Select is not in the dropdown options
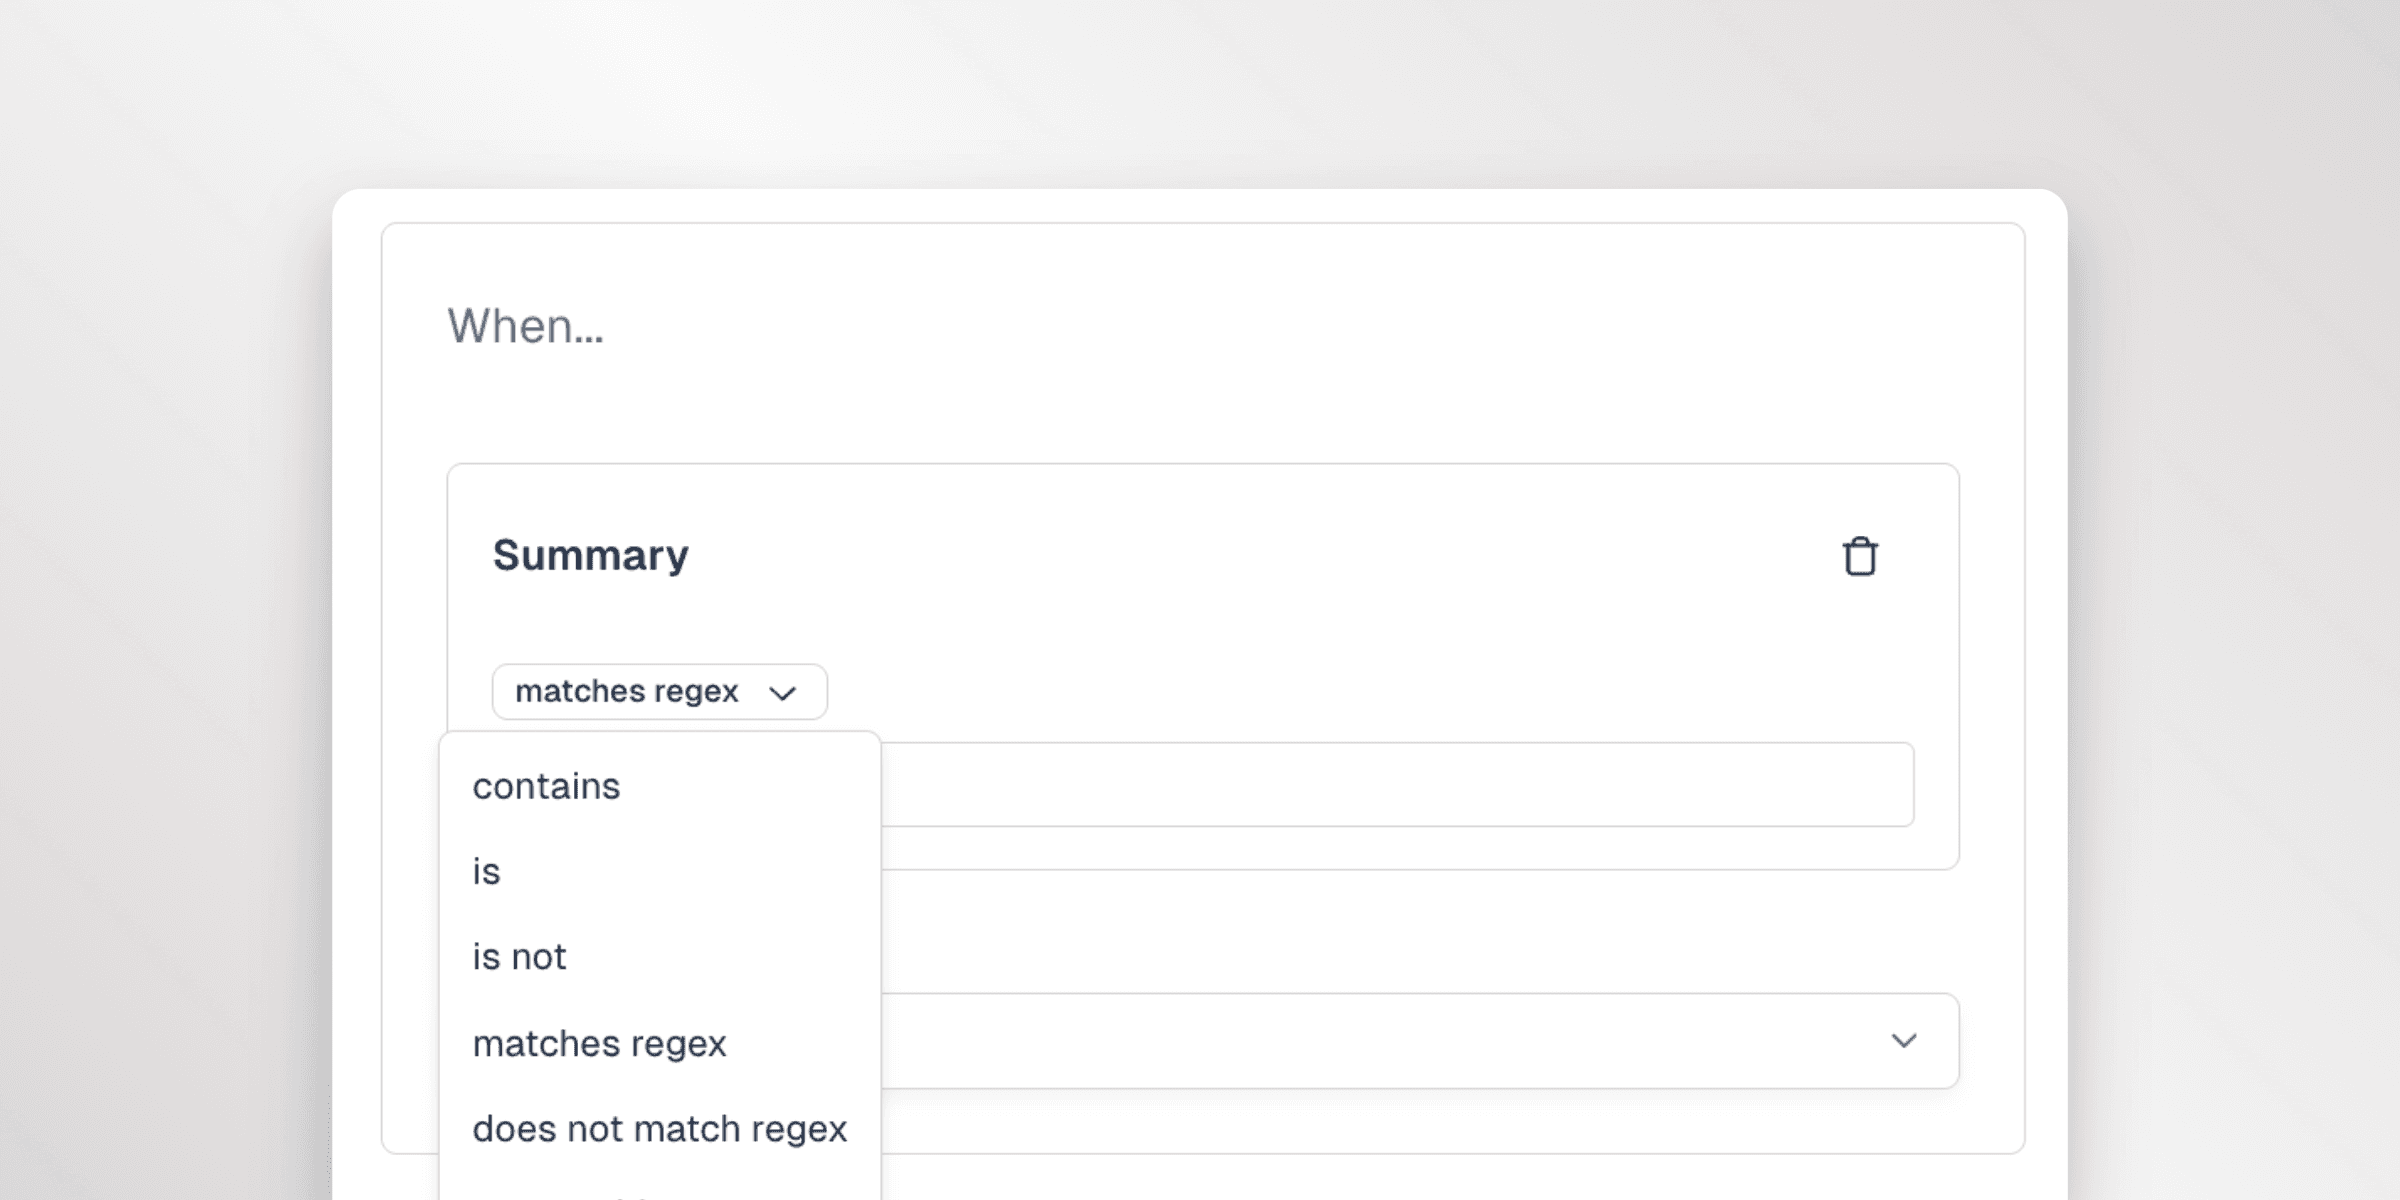 [x=518, y=957]
